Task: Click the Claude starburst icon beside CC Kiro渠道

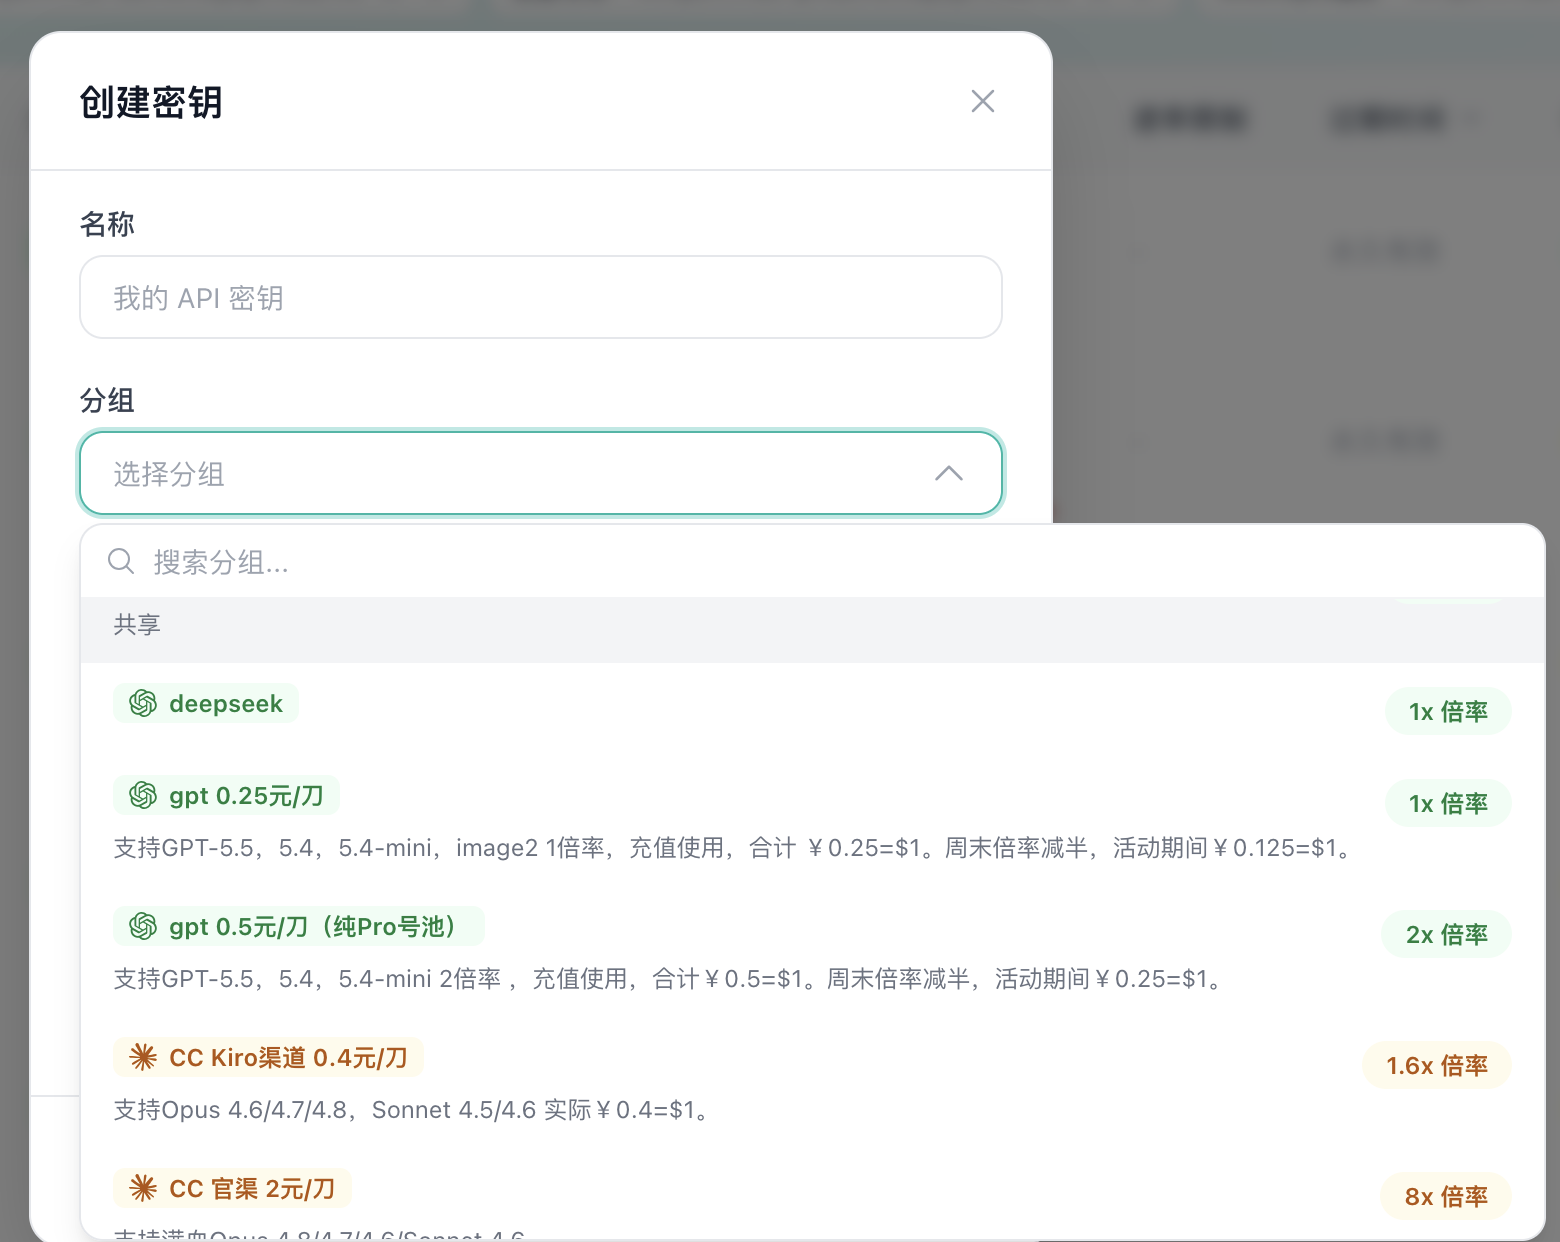Action: pyautogui.click(x=143, y=1058)
